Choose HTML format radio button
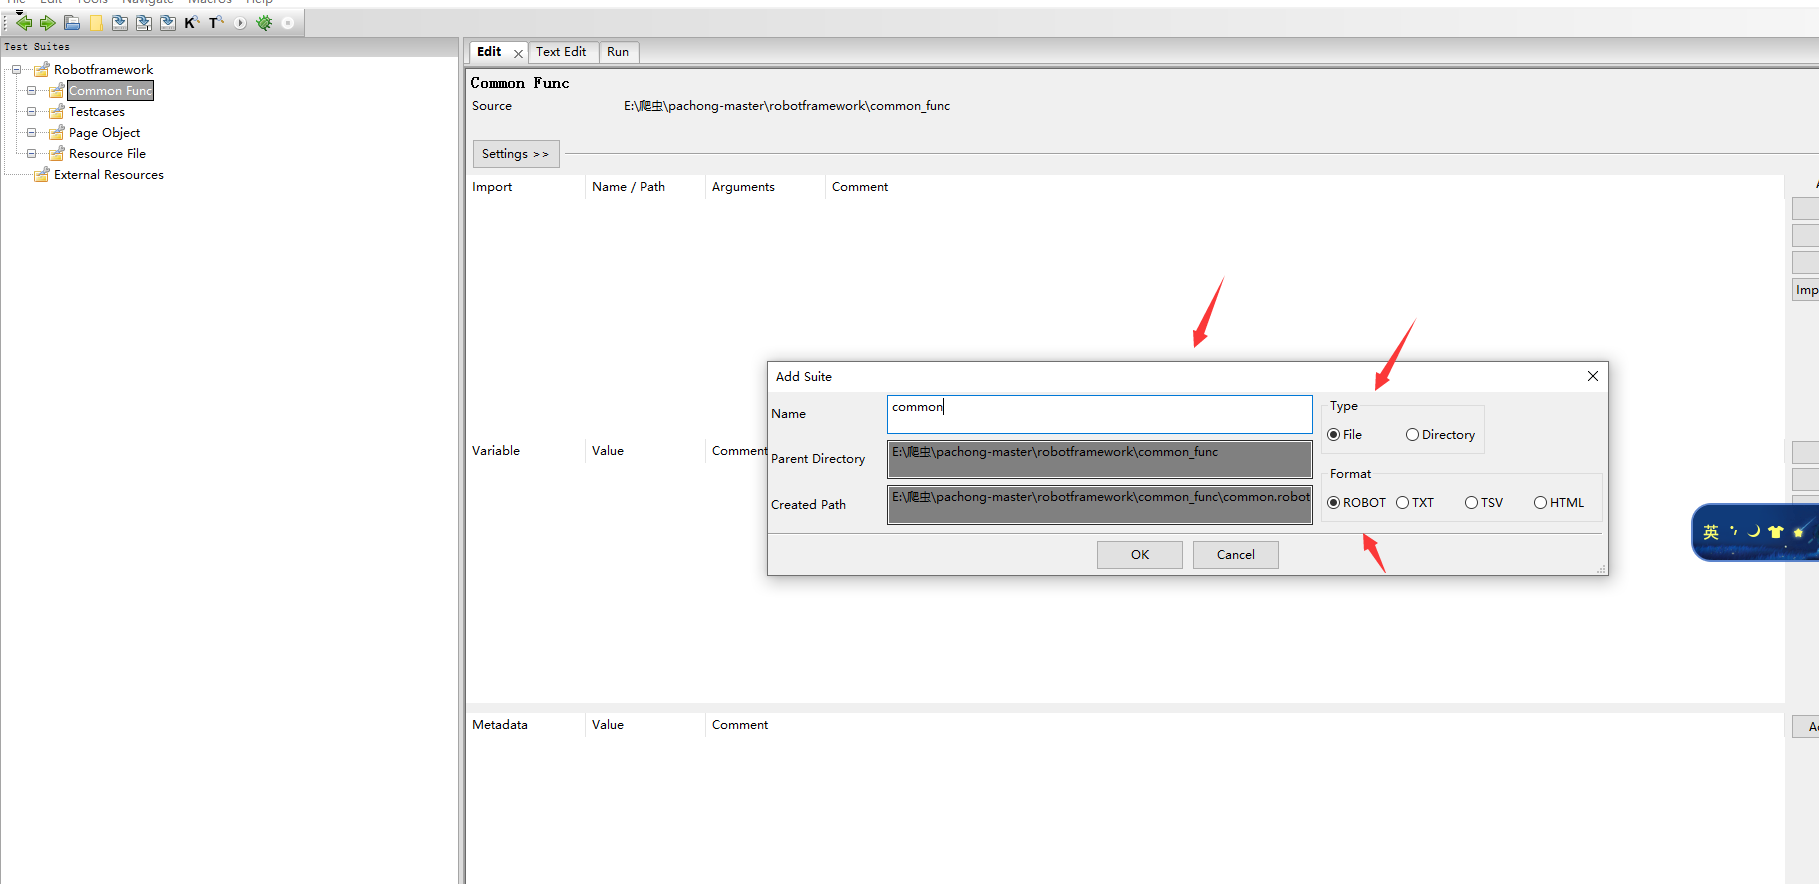 pos(1540,502)
